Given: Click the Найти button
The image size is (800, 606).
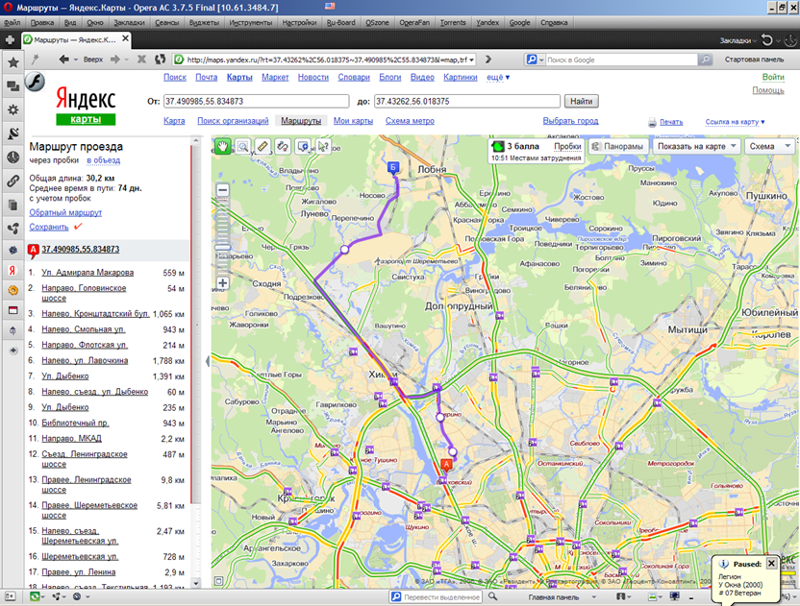Looking at the screenshot, I should tap(581, 102).
